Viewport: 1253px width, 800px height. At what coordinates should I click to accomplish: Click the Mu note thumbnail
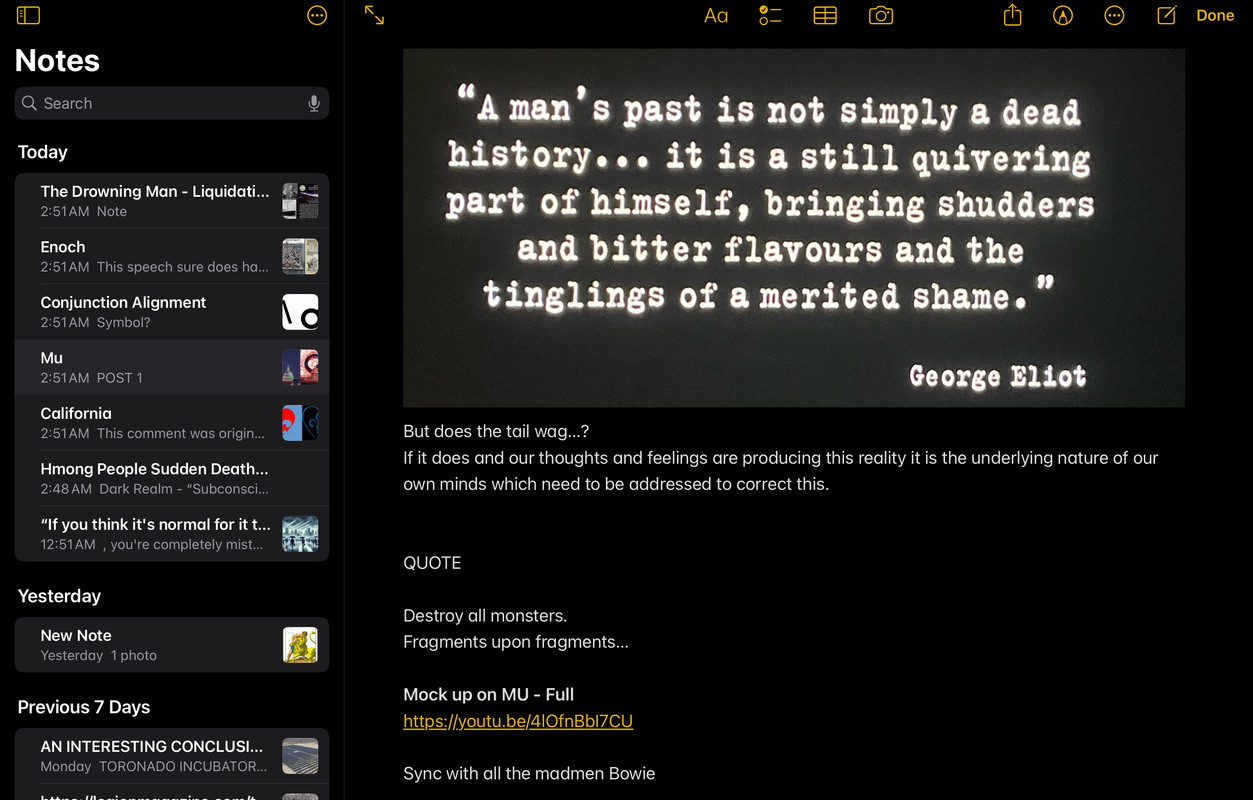tap(300, 367)
